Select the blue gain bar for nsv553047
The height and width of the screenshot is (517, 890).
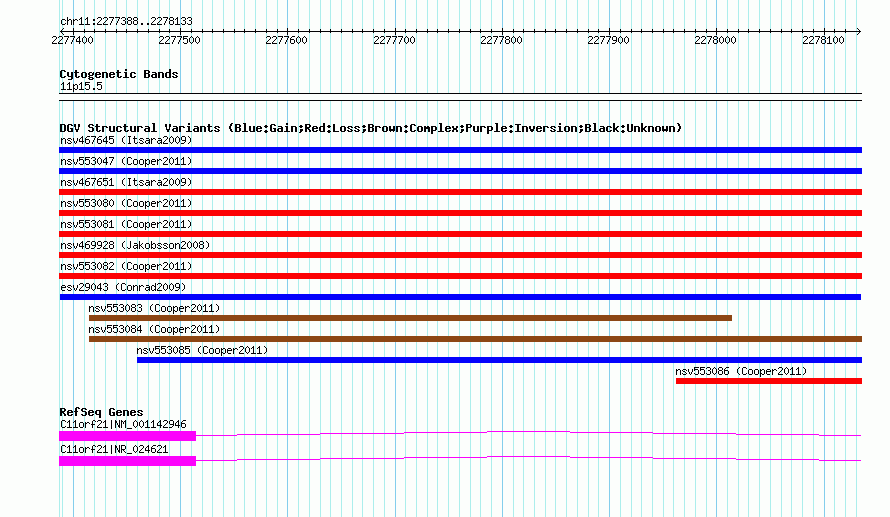(460, 171)
